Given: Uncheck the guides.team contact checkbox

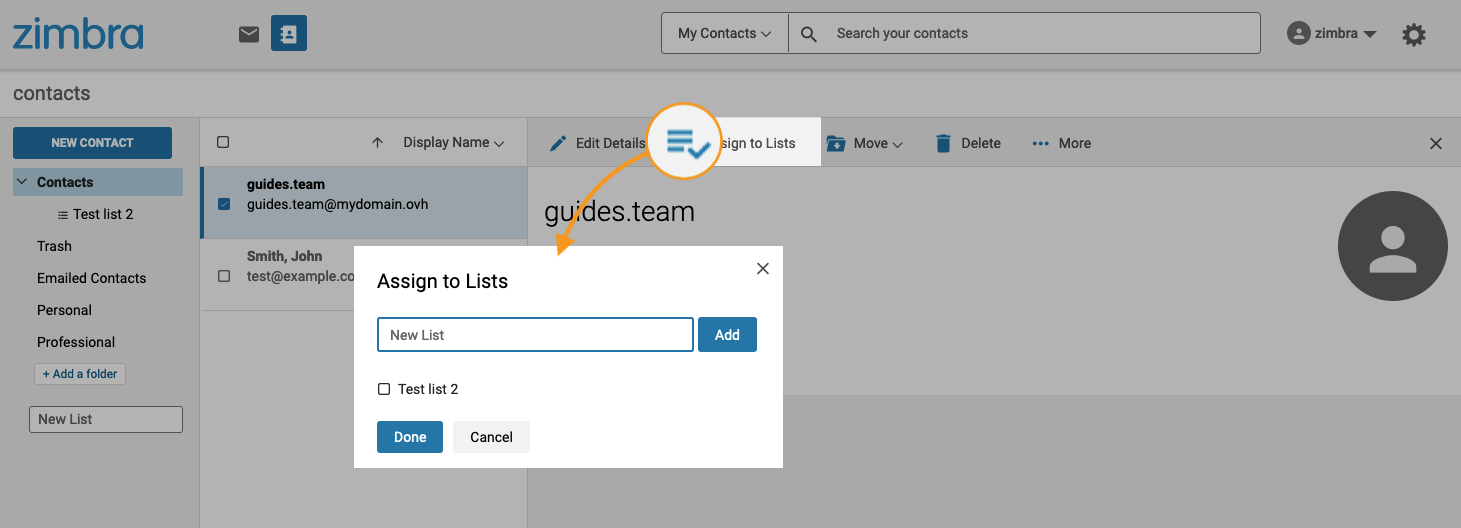Looking at the screenshot, I should click(x=224, y=204).
